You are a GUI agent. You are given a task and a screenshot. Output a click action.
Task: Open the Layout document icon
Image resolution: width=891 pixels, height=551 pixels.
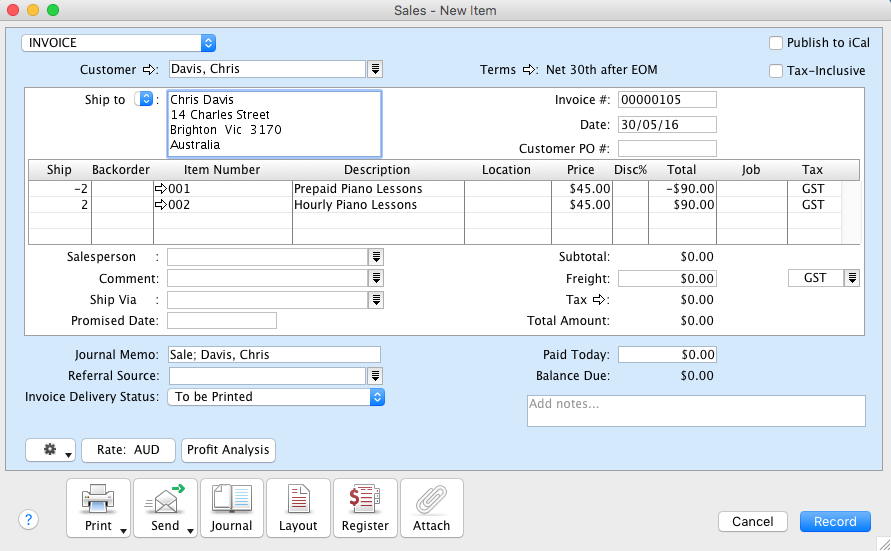[298, 500]
